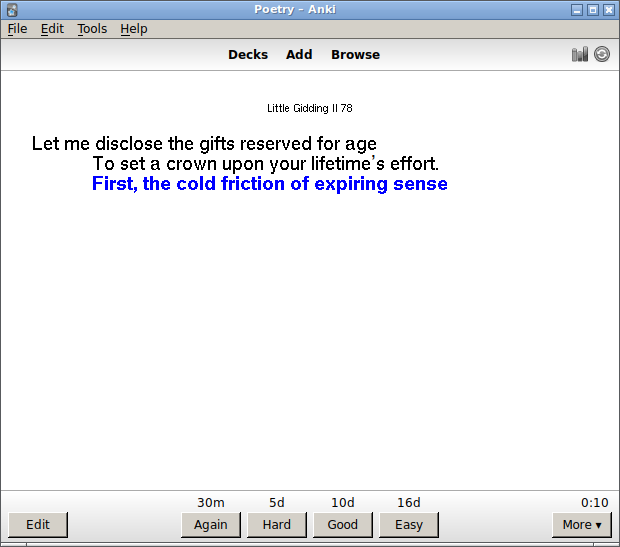Click the 10d interval label
620x547 pixels.
[343, 503]
